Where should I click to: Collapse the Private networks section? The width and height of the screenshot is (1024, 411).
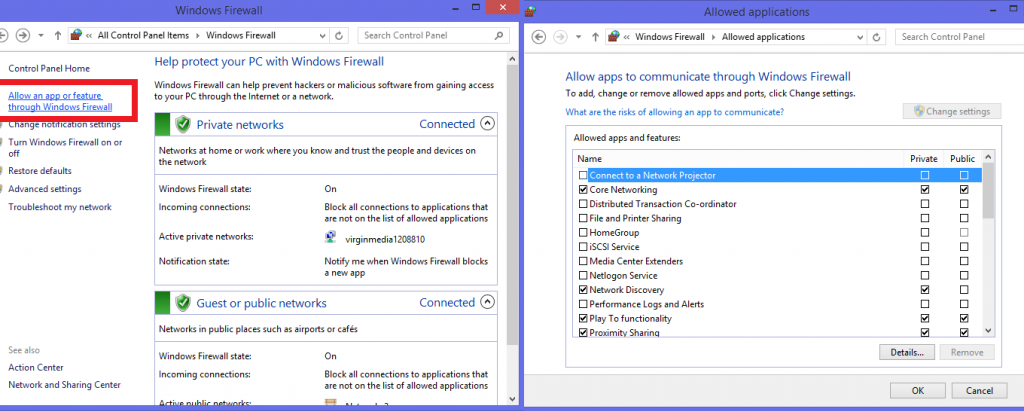[x=487, y=123]
